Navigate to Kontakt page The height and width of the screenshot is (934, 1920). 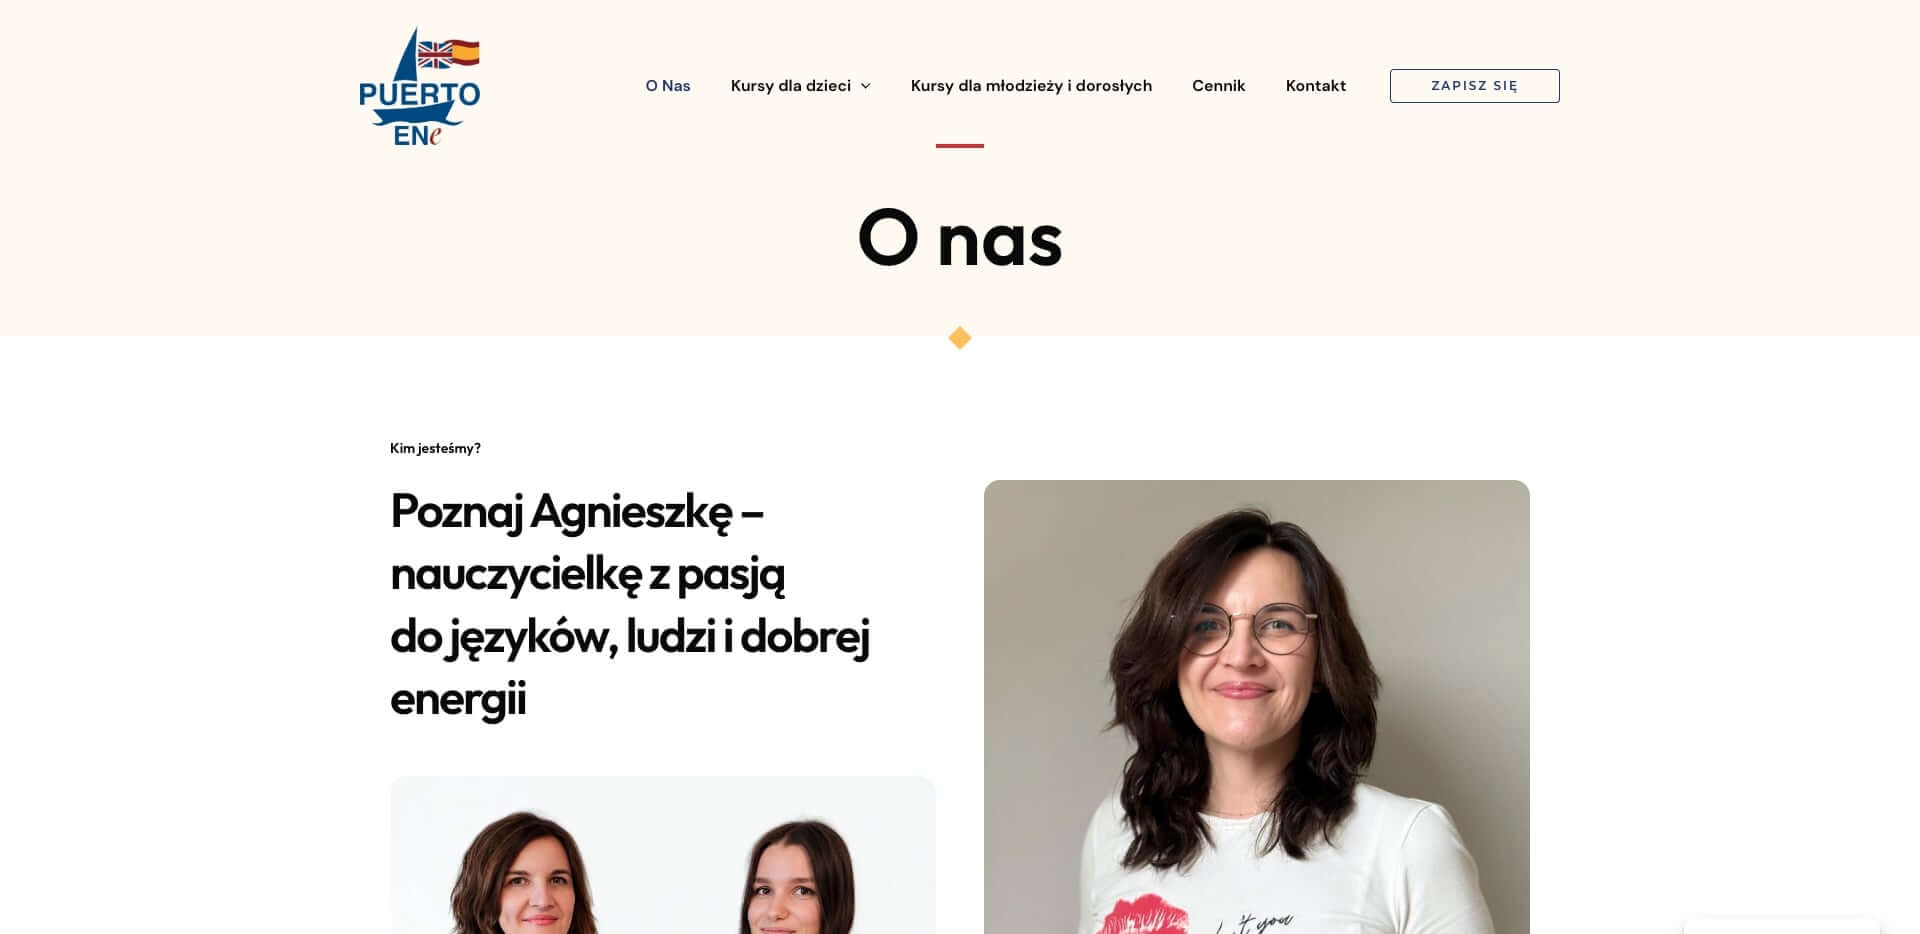(1315, 86)
